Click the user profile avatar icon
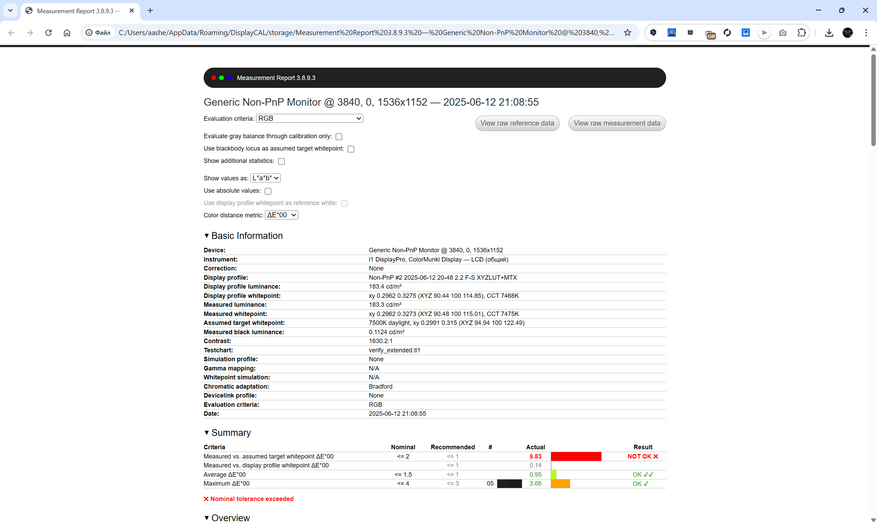Image resolution: width=877 pixels, height=523 pixels. 847,32
